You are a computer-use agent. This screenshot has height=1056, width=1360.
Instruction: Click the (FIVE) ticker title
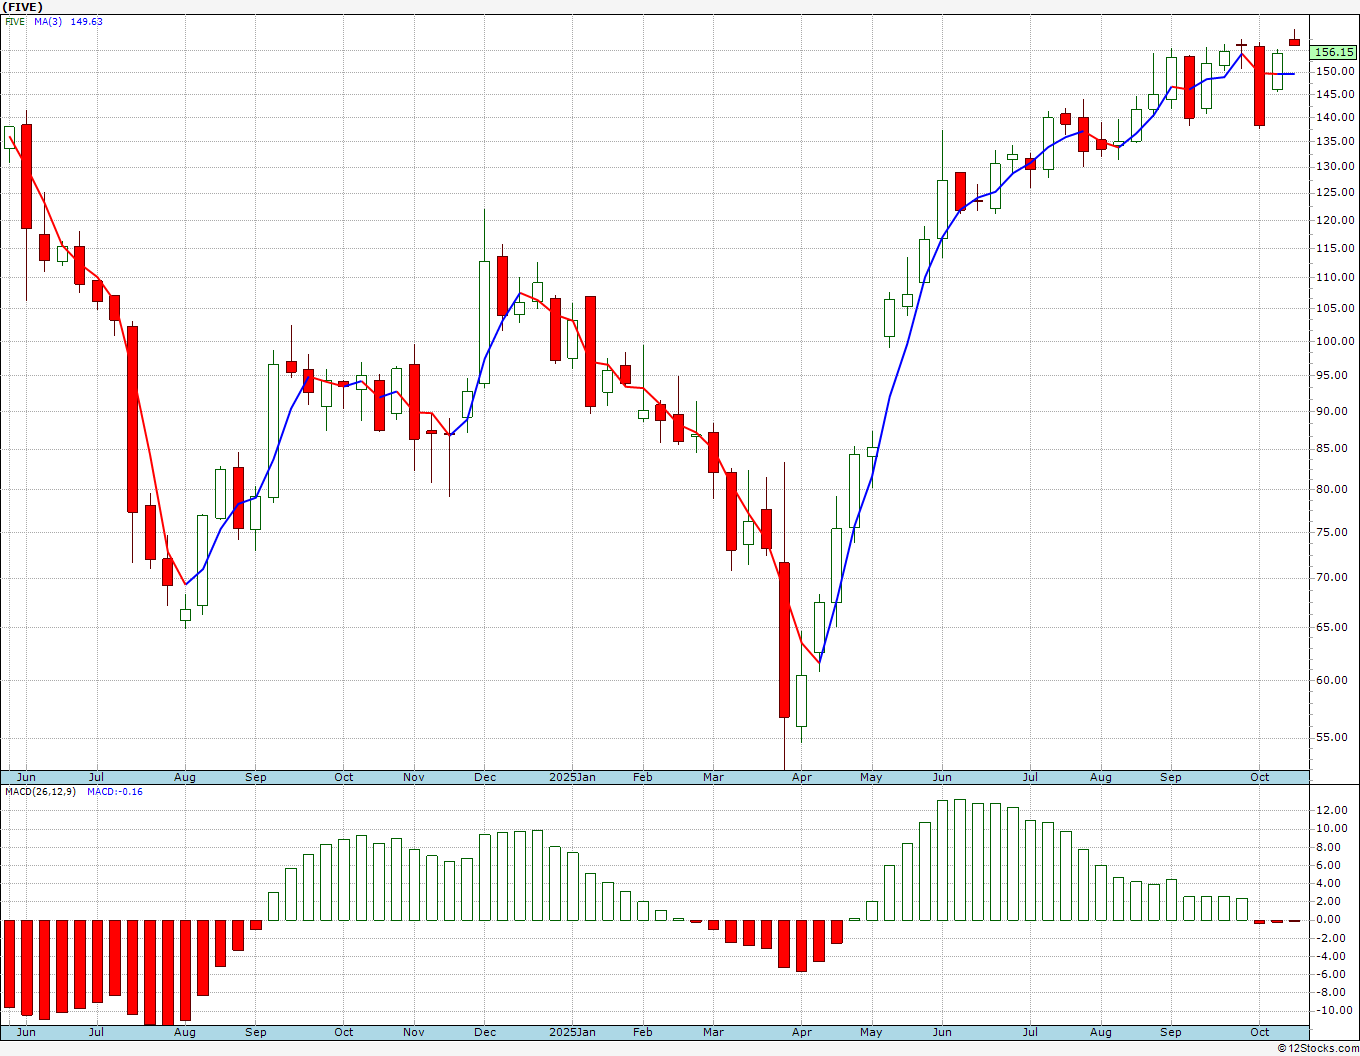(x=22, y=7)
